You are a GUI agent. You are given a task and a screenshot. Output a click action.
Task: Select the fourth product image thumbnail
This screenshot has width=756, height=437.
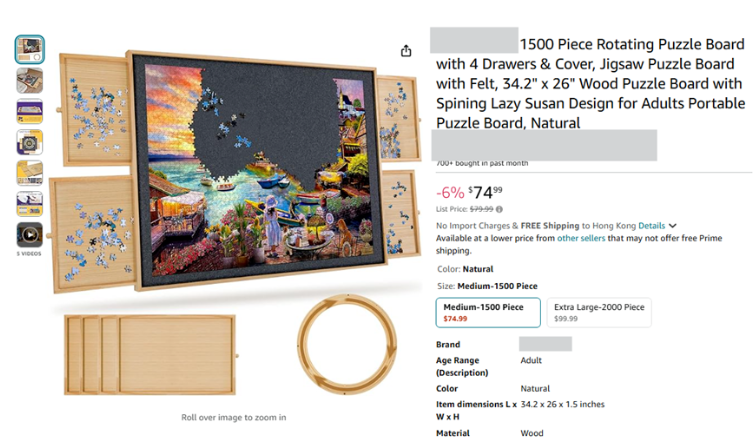tap(29, 142)
